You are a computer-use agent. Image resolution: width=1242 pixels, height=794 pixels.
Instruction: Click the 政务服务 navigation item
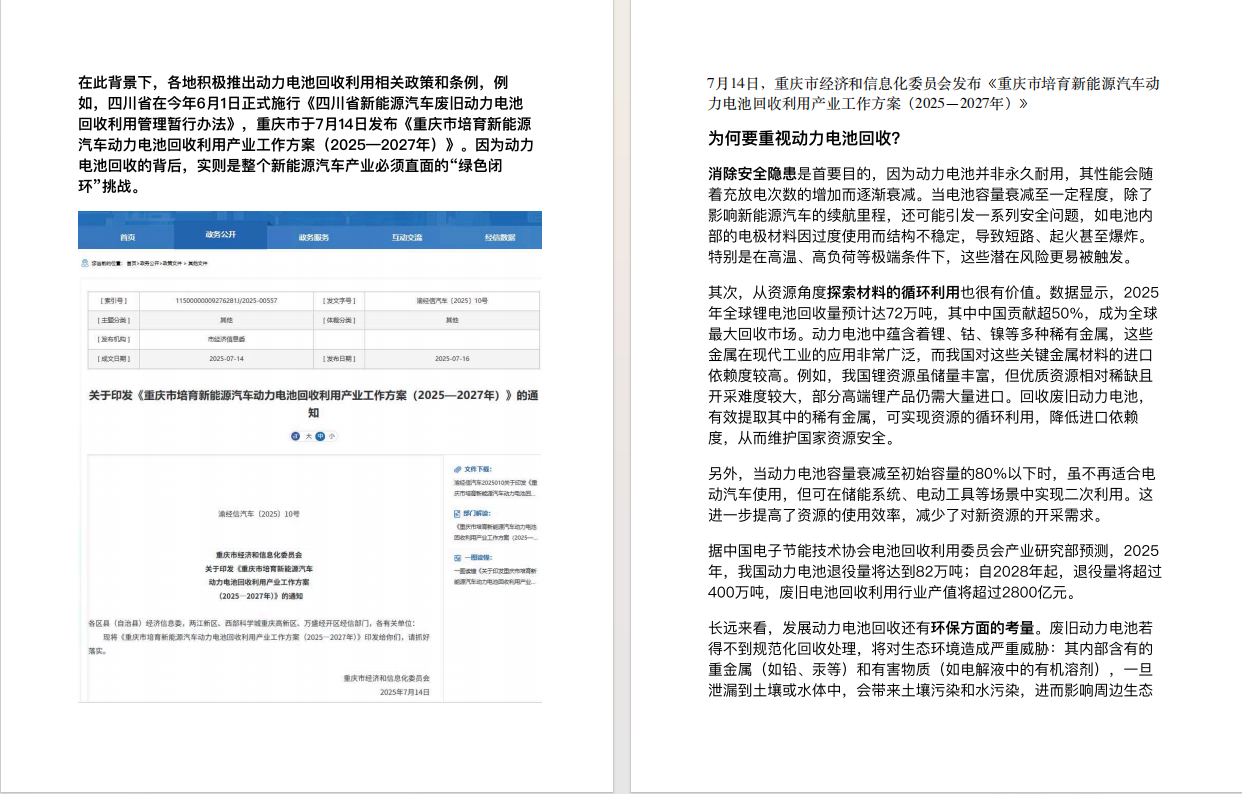tap(312, 237)
